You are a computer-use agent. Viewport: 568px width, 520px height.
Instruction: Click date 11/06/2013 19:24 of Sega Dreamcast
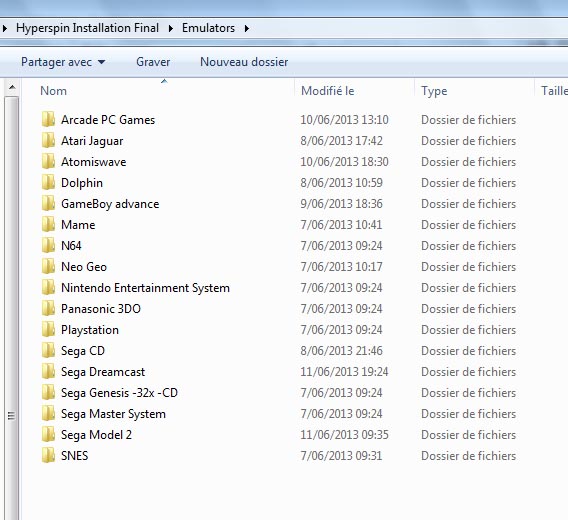tap(344, 372)
